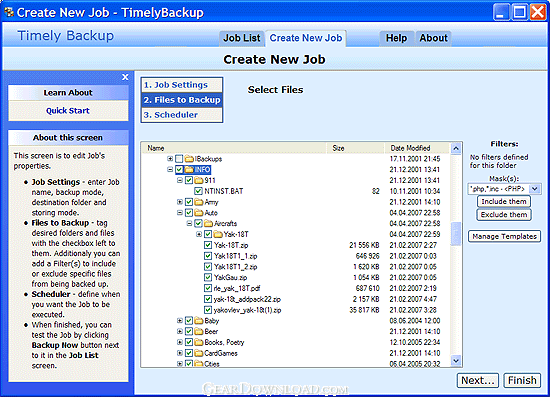Open the Help tab
550x397 pixels.
396,38
